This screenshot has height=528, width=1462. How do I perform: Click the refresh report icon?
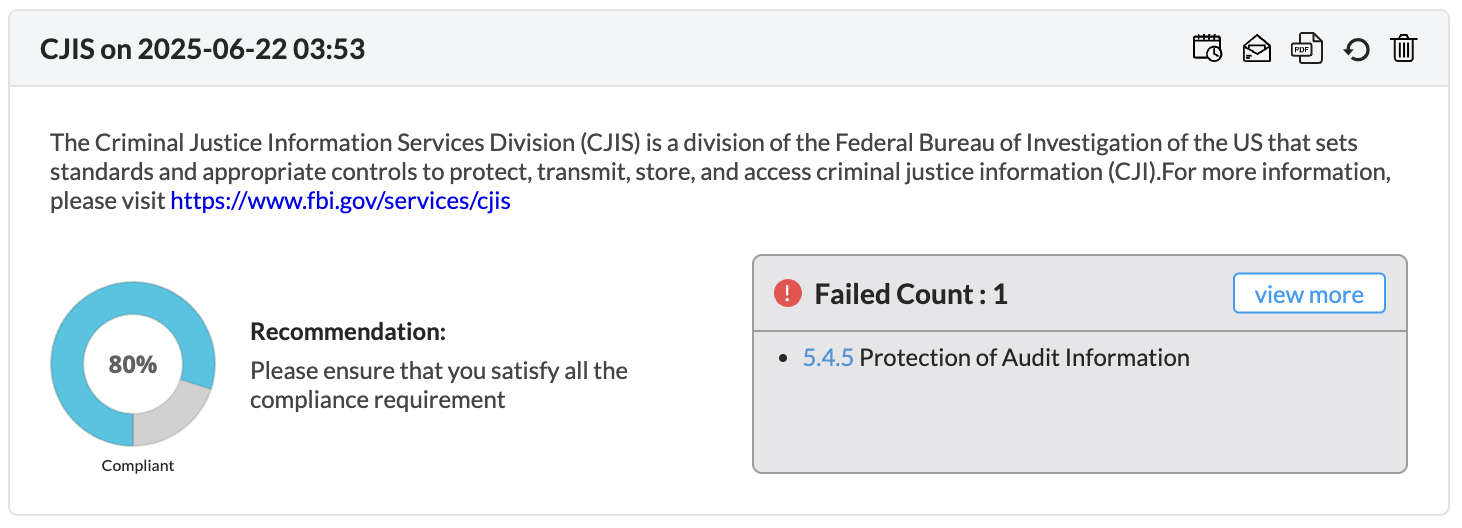1355,49
